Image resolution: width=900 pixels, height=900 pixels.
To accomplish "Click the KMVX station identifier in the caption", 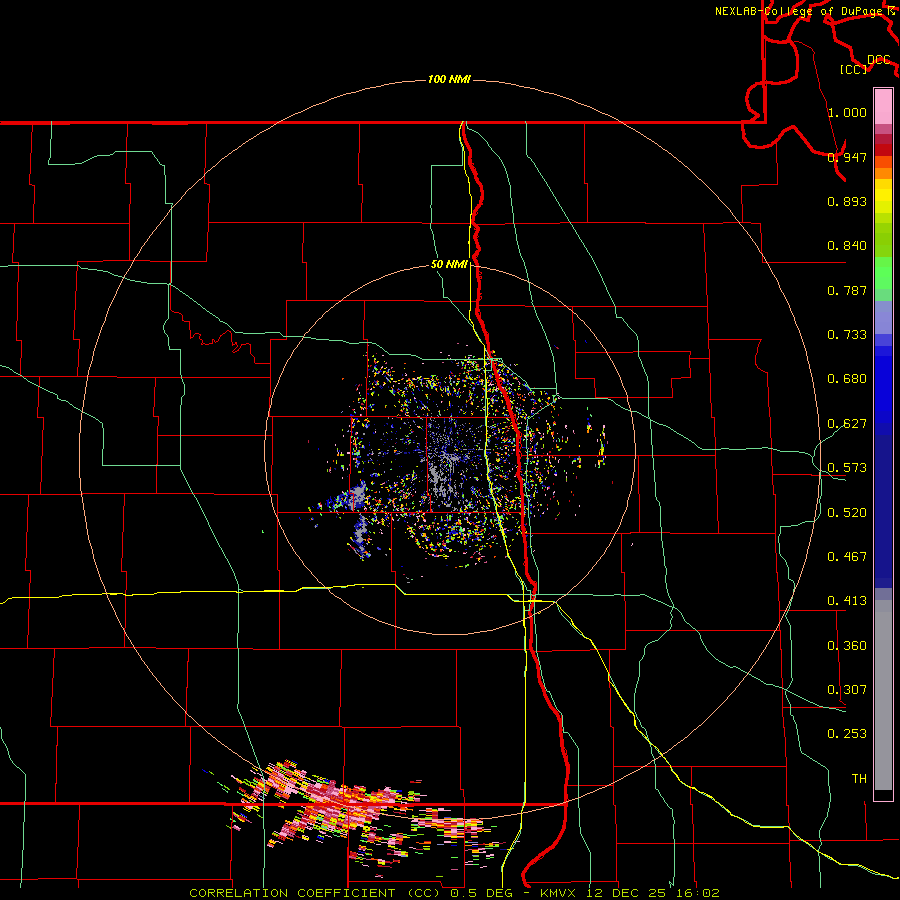I will pyautogui.click(x=560, y=893).
